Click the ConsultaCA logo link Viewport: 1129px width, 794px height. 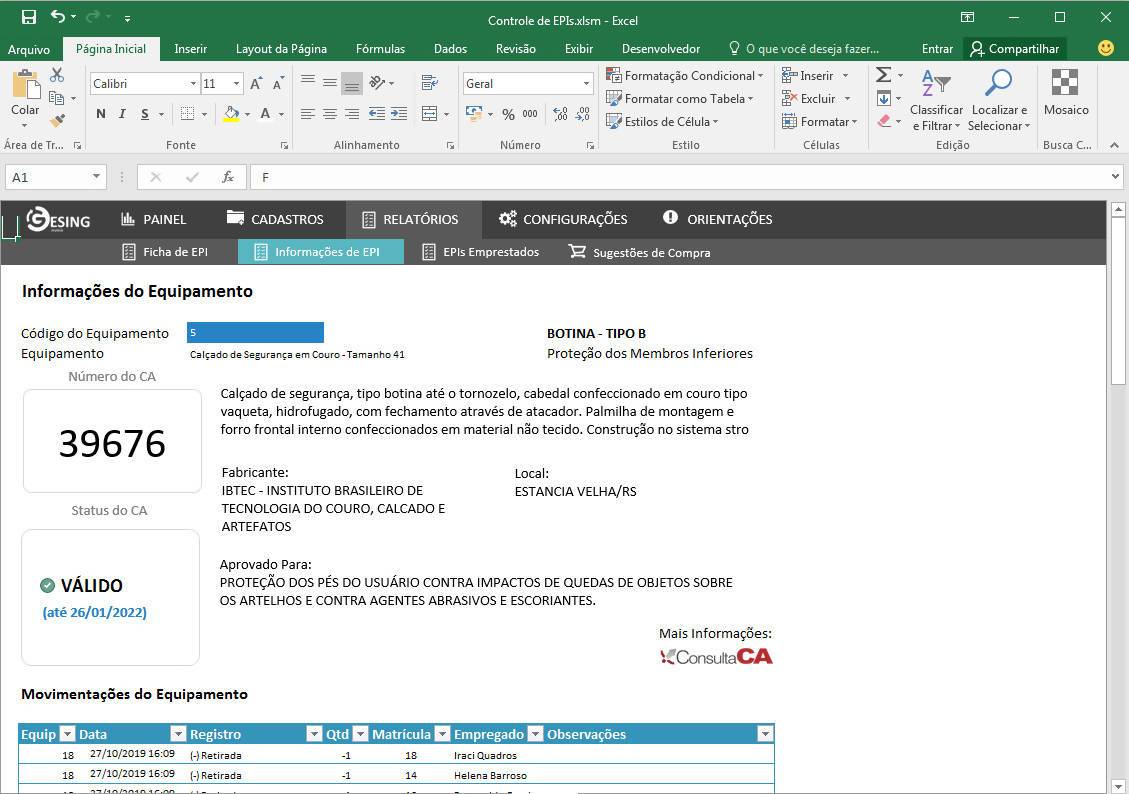[716, 656]
